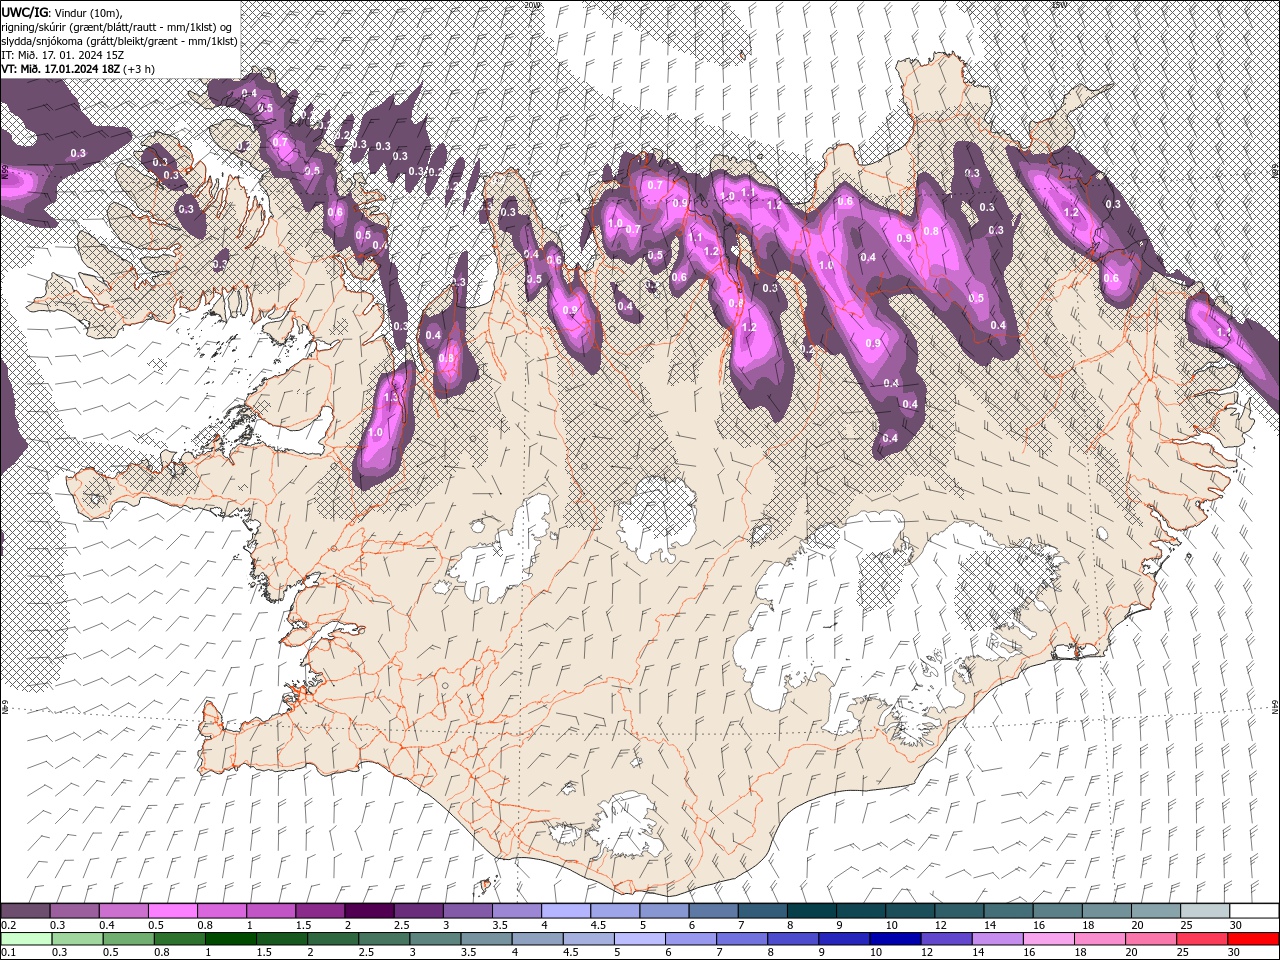Screen dimensions: 1280x960
Task: Click the light pink swatch between 16 and 18
Action: pyautogui.click(x=1048, y=938)
